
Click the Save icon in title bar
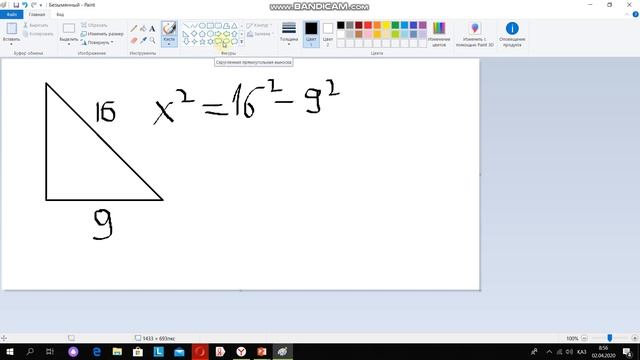pyautogui.click(x=16, y=5)
